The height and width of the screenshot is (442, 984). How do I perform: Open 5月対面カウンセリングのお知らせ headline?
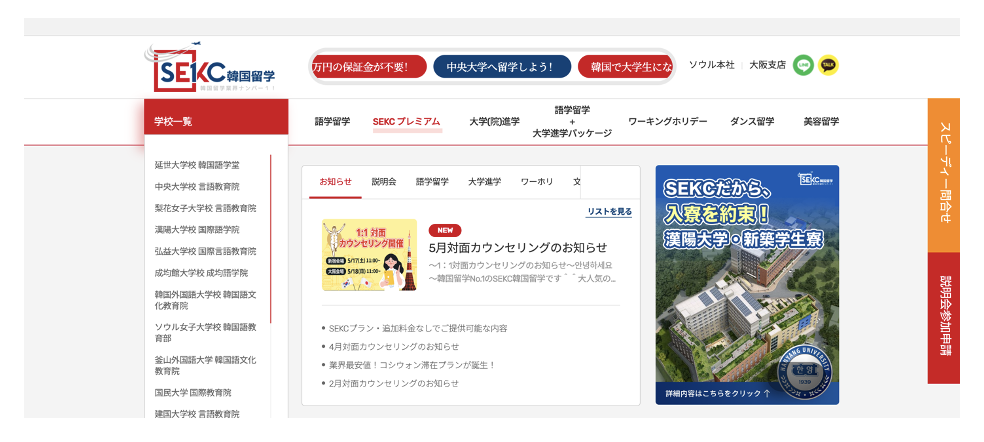518,247
